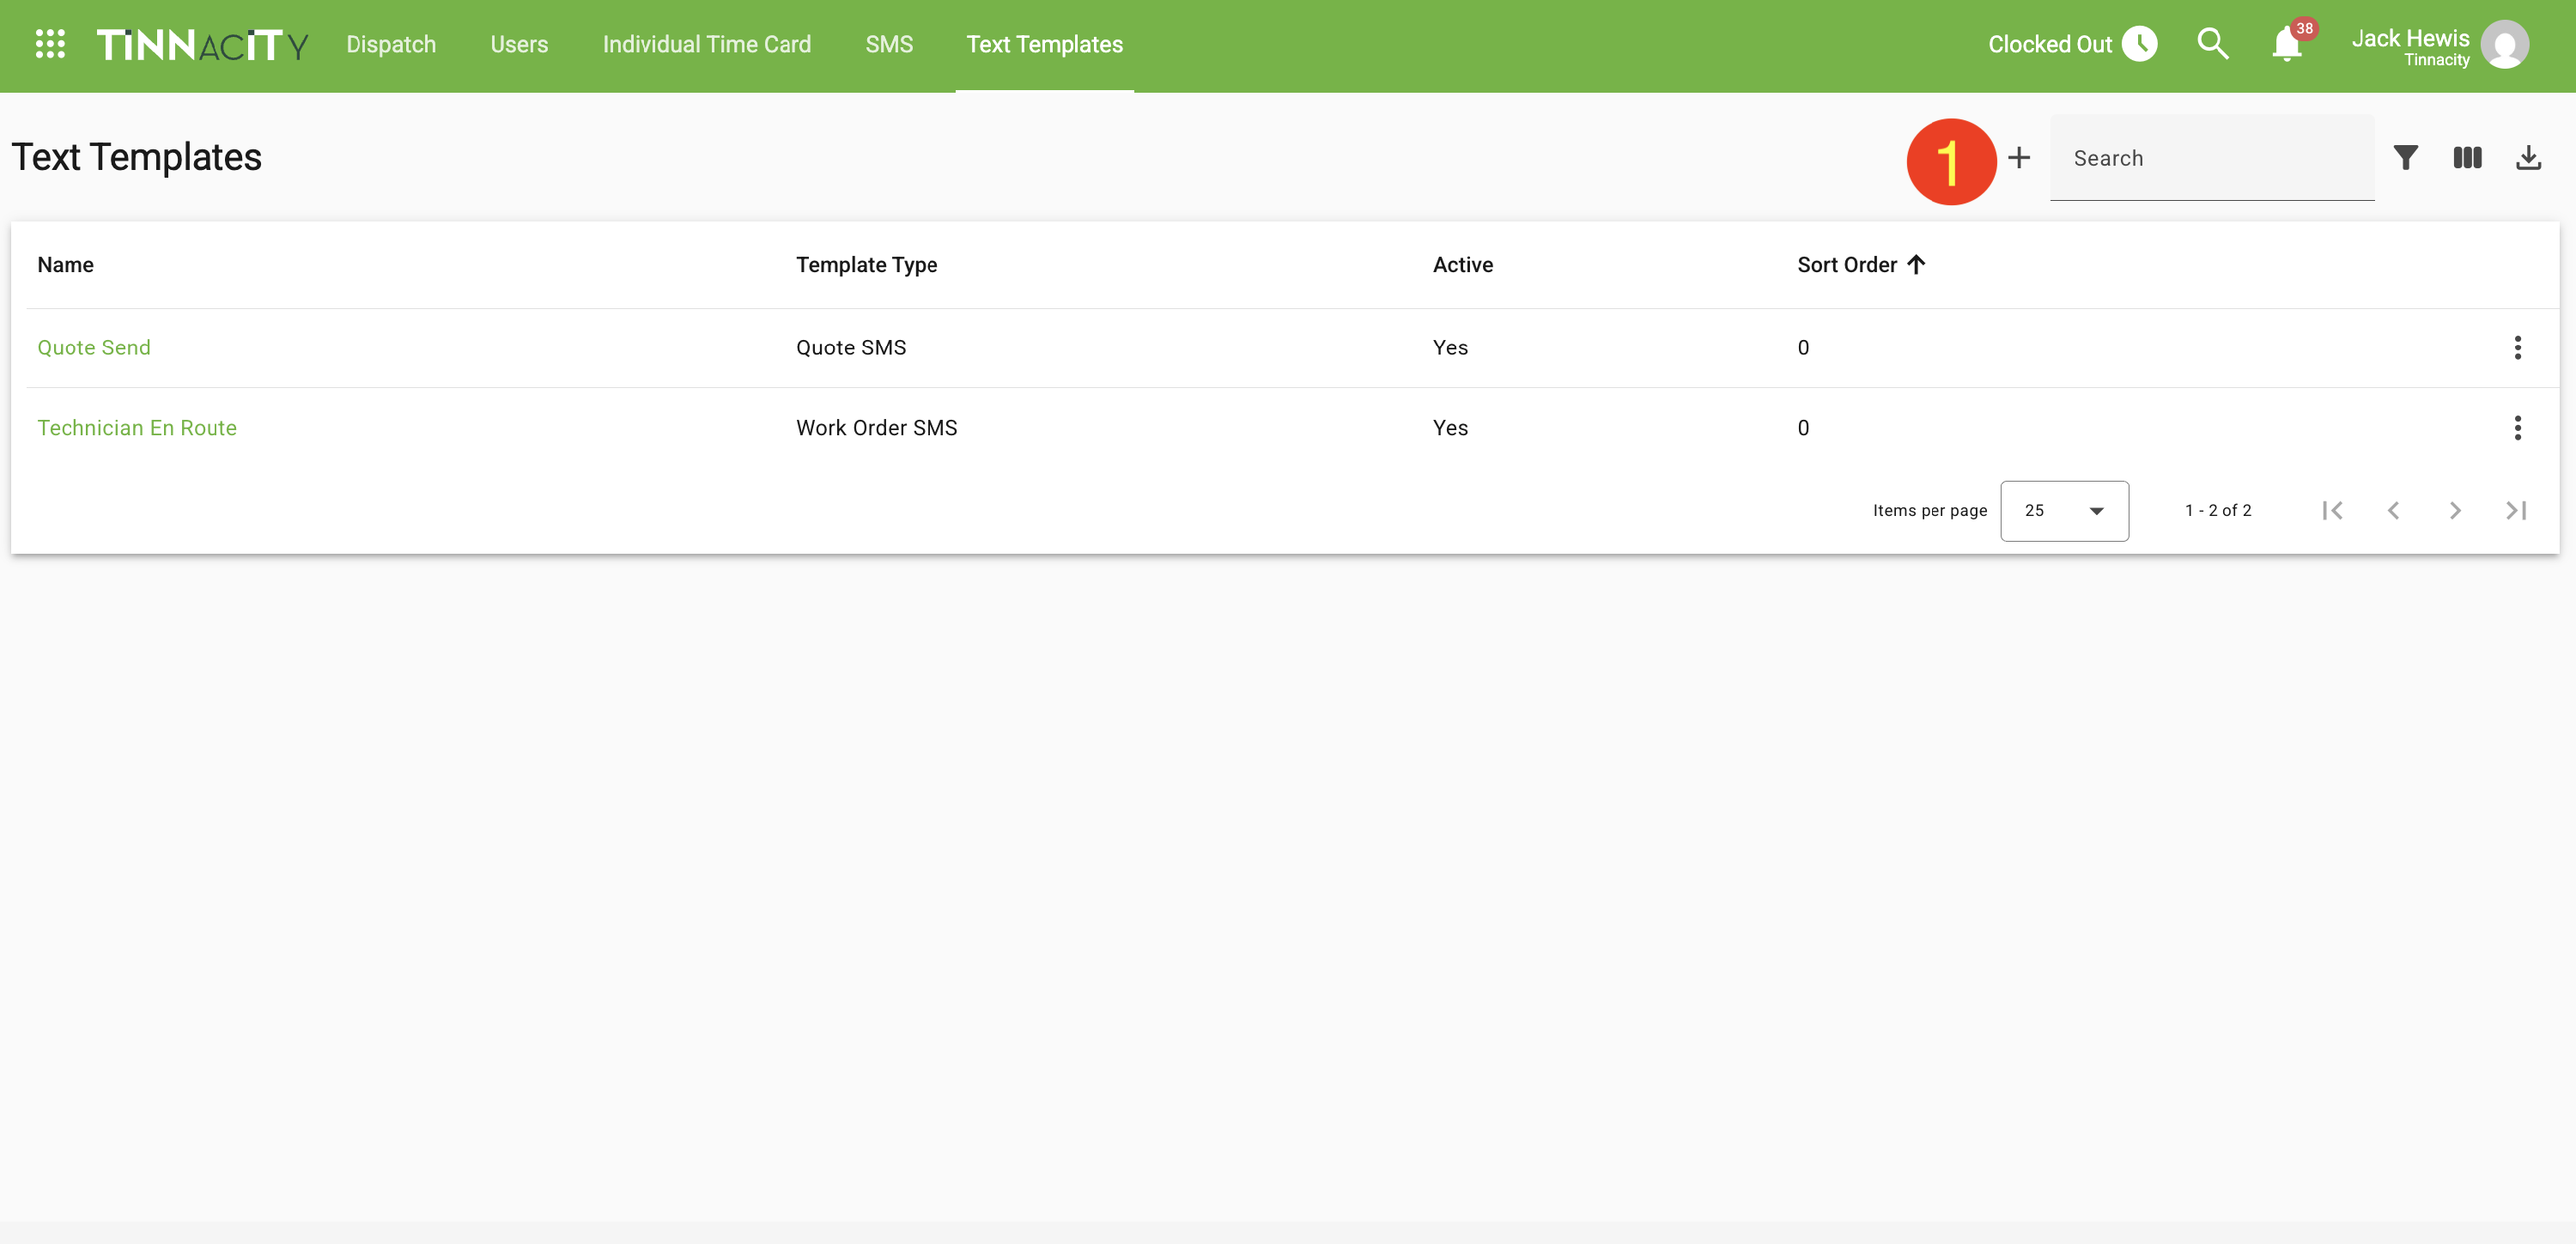Sort by Sort Order column header
This screenshot has height=1244, width=2576.
click(1846, 265)
